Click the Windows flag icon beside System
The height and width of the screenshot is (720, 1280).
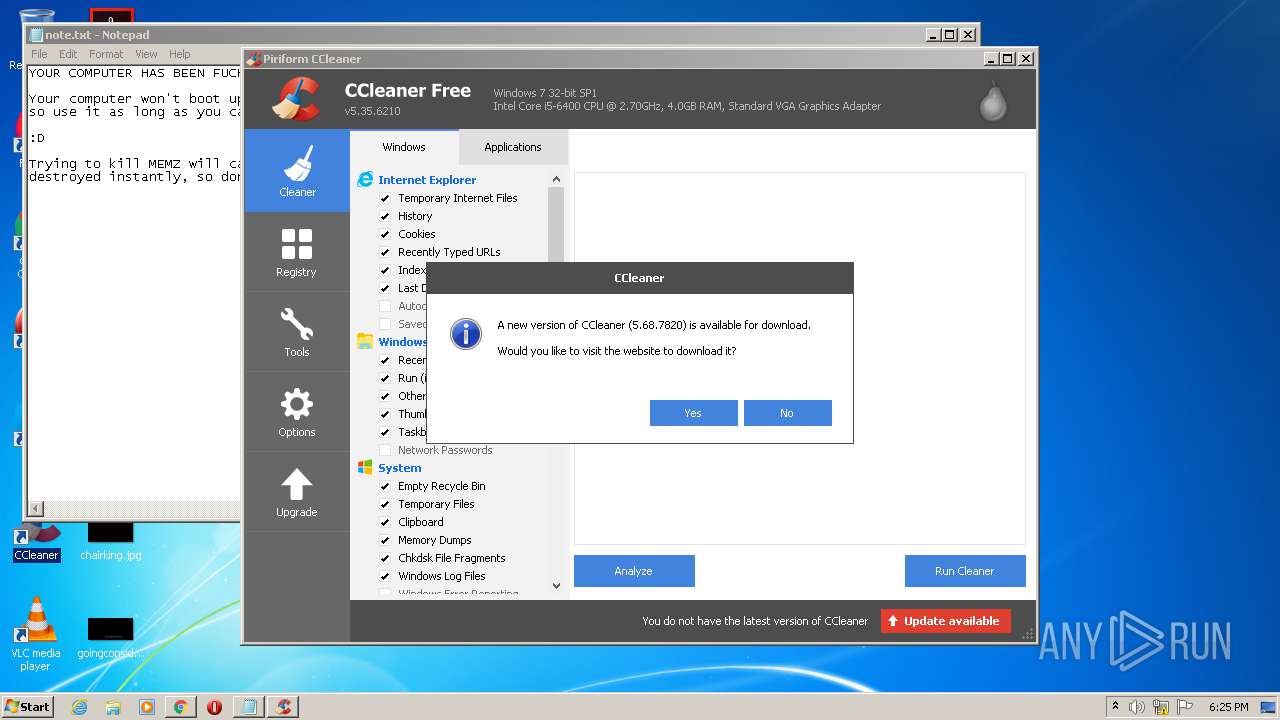365,468
